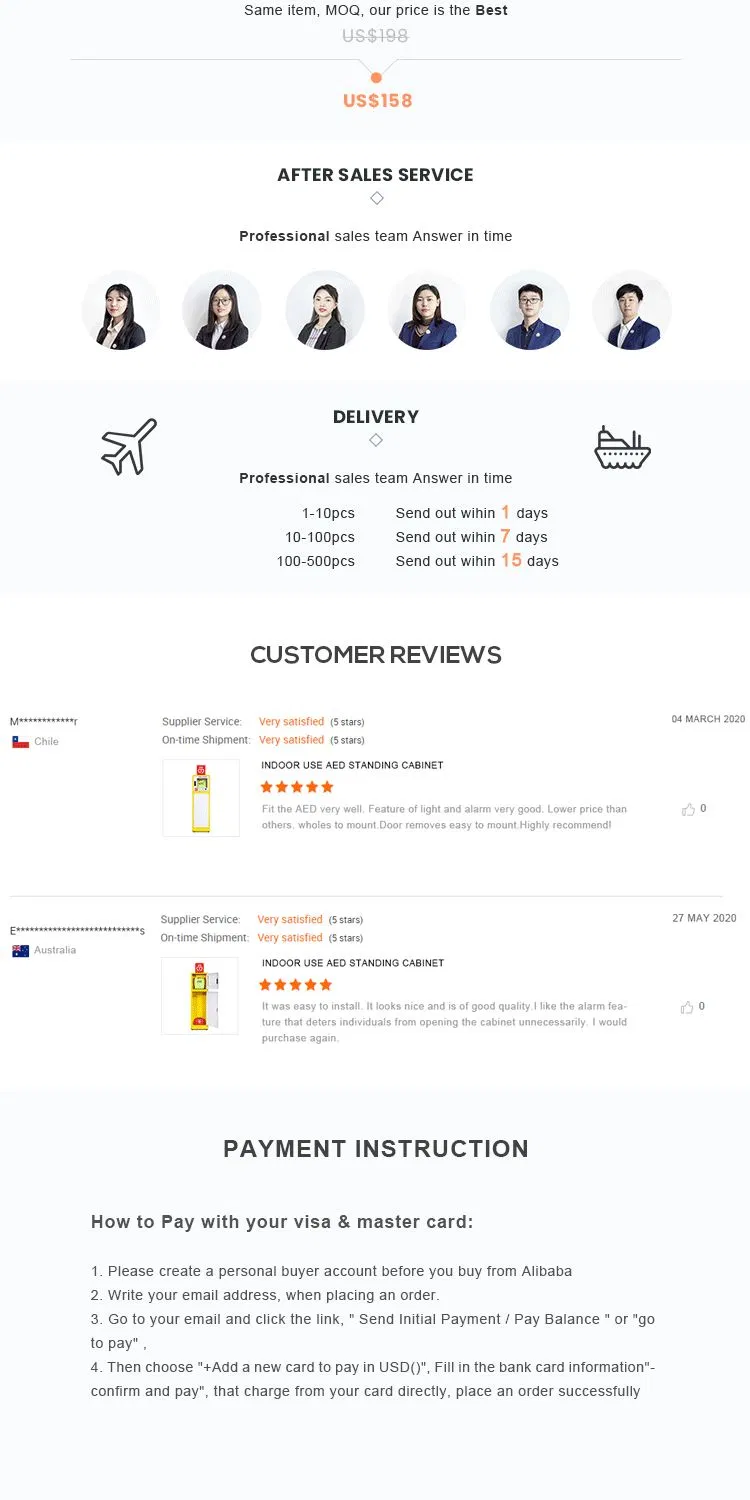Screen dimensions: 750x1500
Task: Select the third sales team member photo
Action: [325, 310]
